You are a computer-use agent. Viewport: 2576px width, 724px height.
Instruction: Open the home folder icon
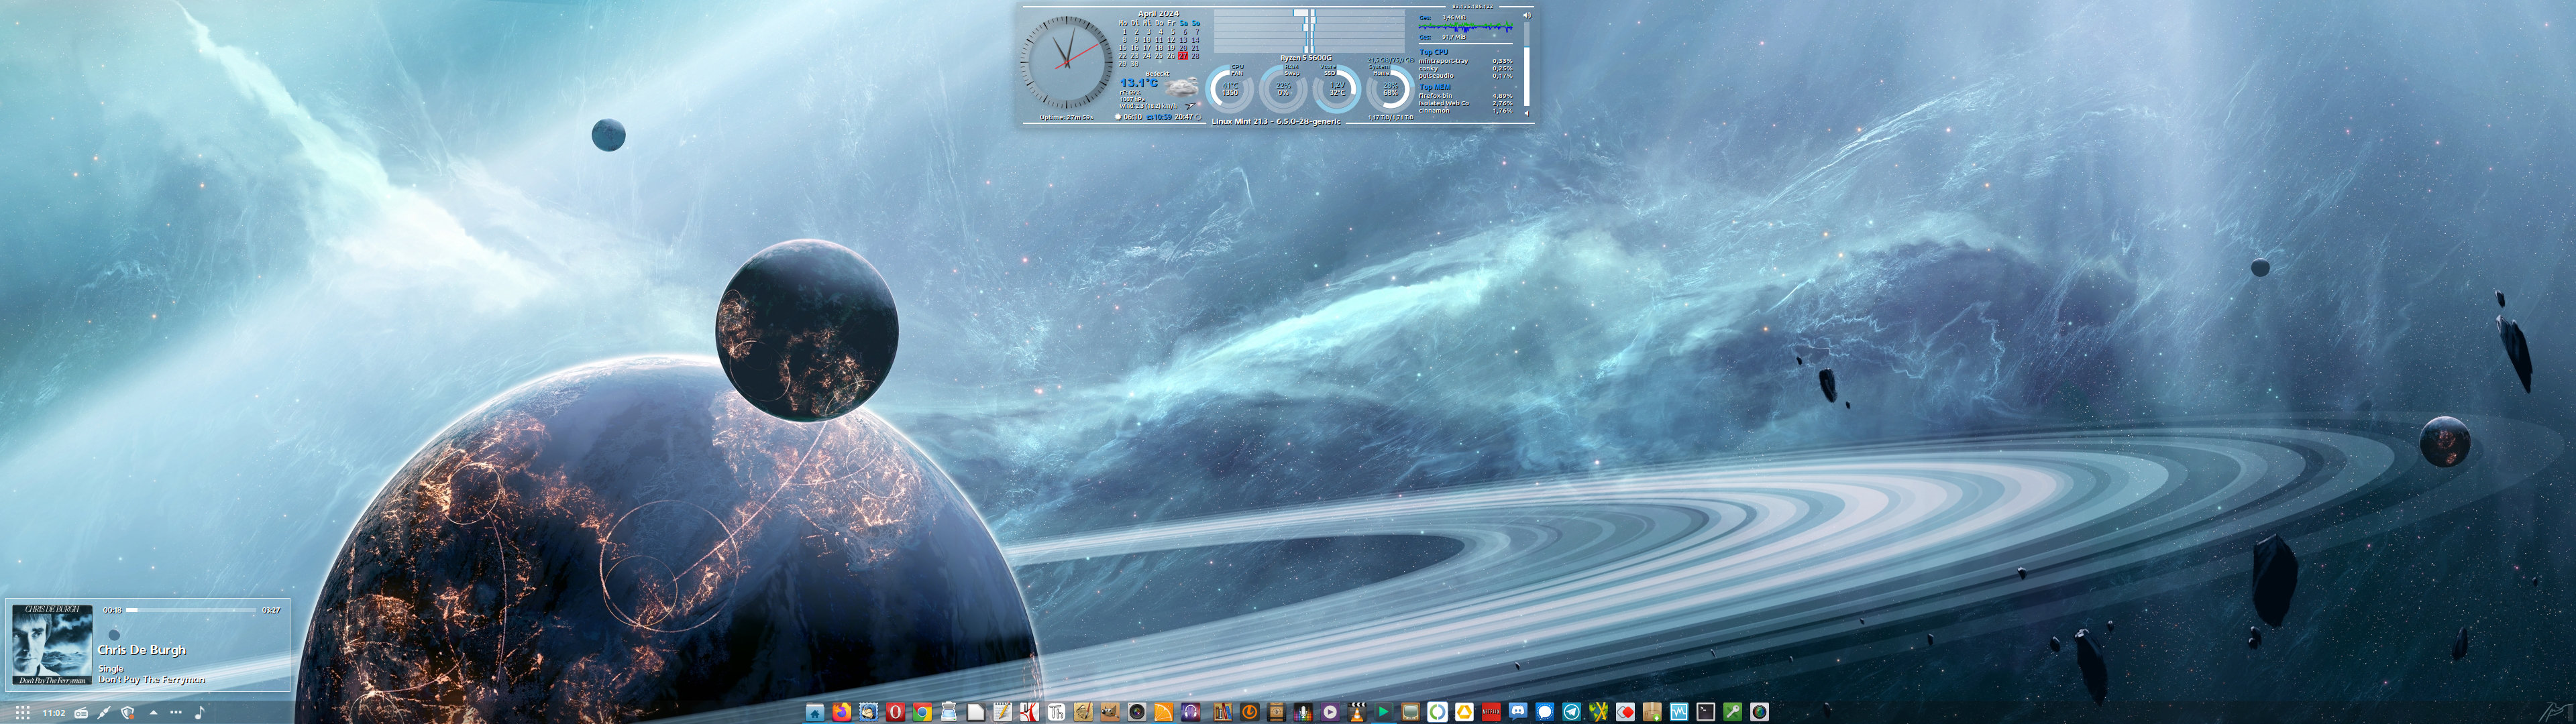coord(815,712)
